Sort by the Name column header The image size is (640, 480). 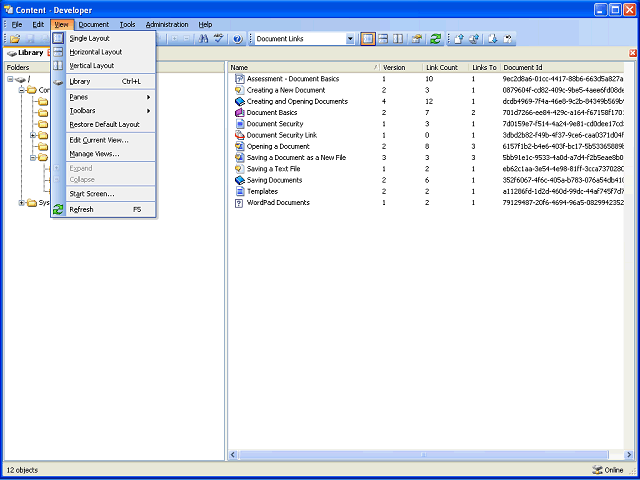[304, 67]
